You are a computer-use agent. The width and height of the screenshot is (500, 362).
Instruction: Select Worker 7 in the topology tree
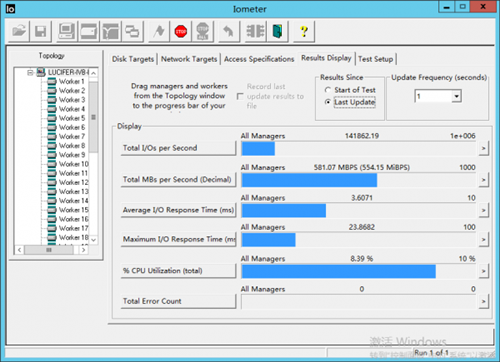coord(72,136)
